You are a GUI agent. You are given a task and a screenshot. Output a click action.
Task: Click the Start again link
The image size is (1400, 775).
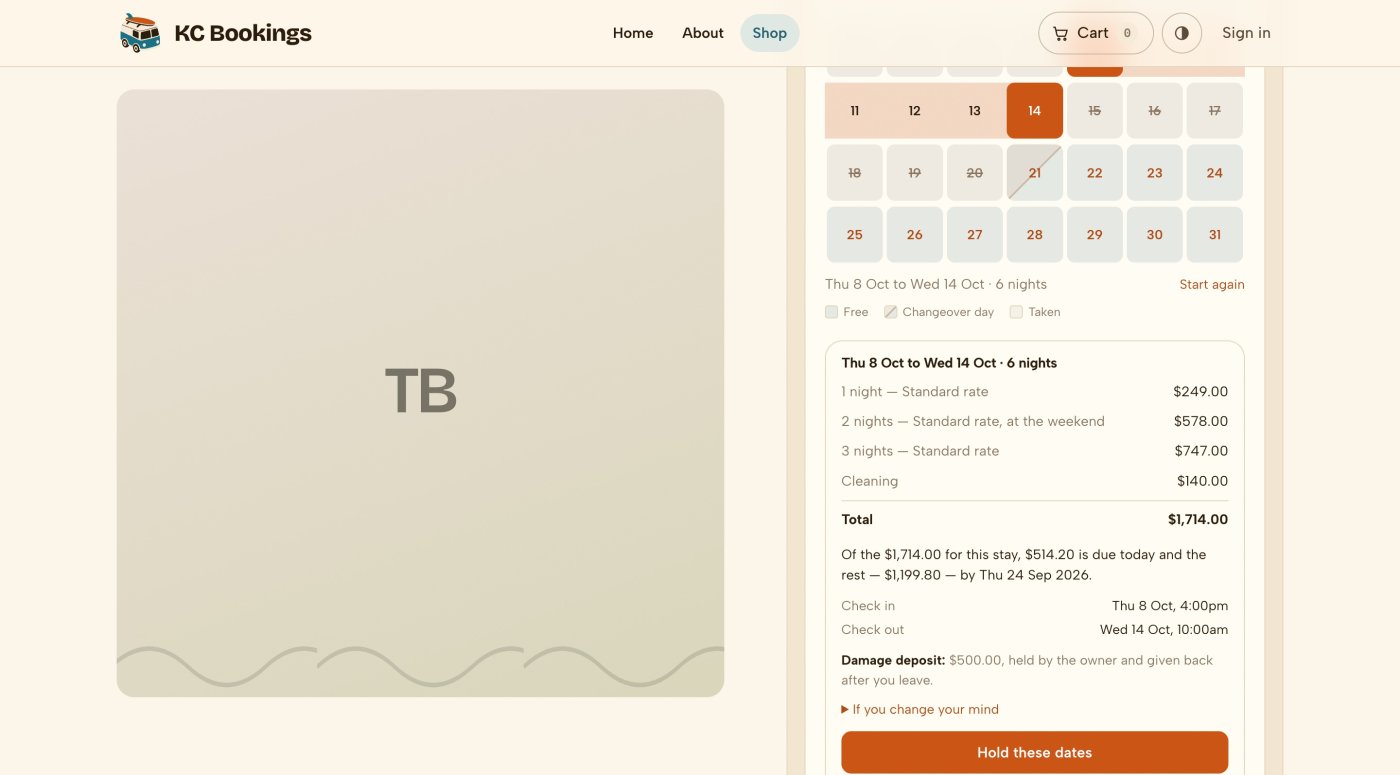(1212, 284)
